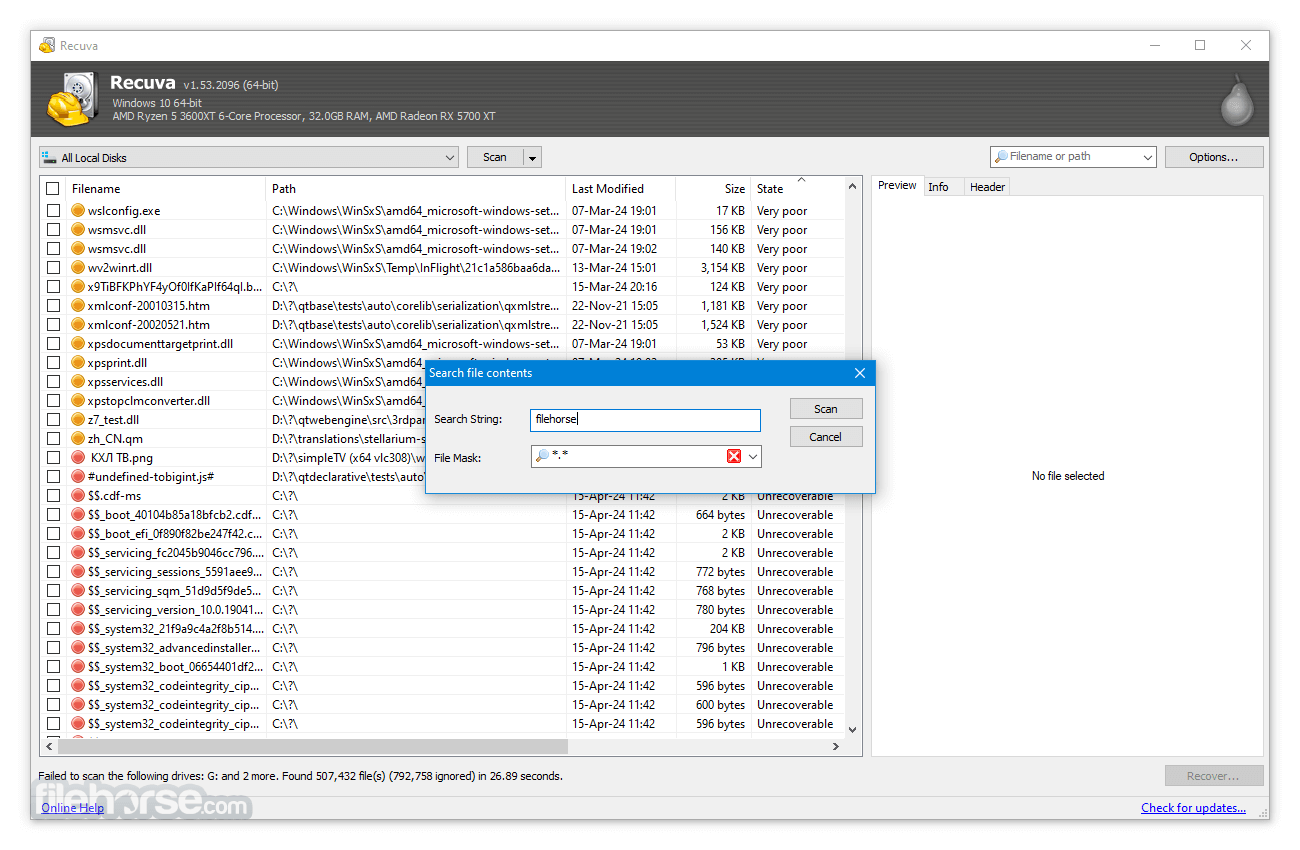Click the red status icon of $$_boot_40104b85a18bfcb2.cdf
The image size is (1300, 850).
coord(79,515)
